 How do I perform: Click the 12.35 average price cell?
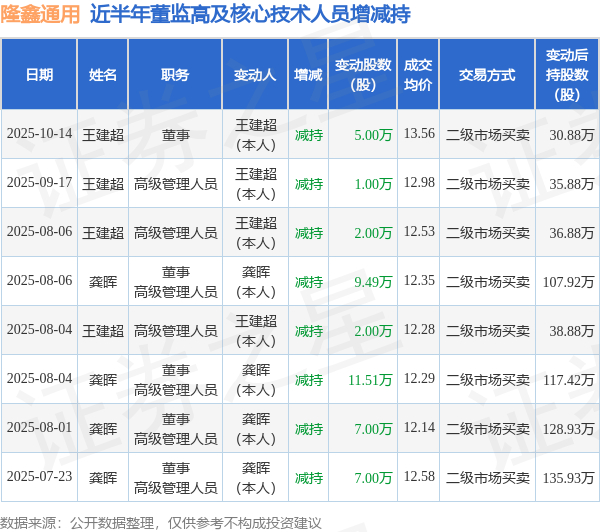point(419,281)
